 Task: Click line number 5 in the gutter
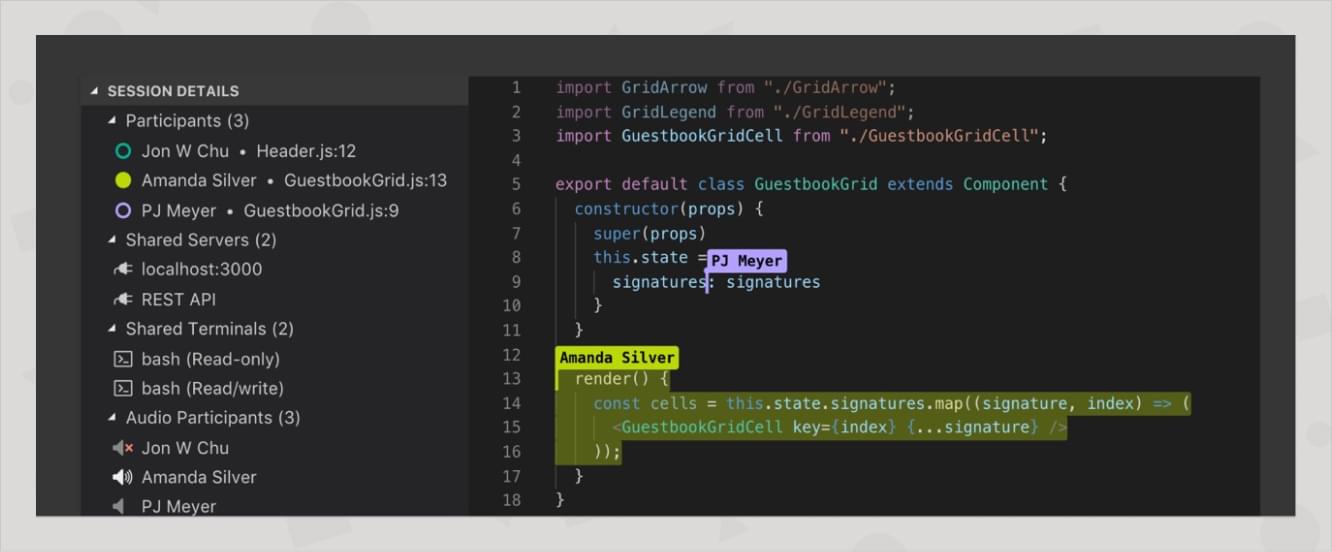click(516, 185)
